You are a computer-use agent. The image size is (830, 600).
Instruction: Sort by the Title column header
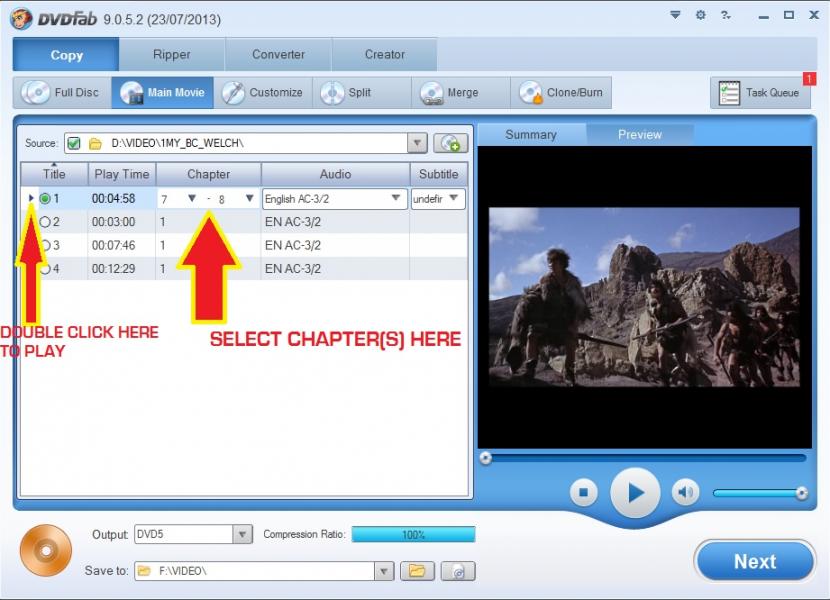click(x=54, y=174)
